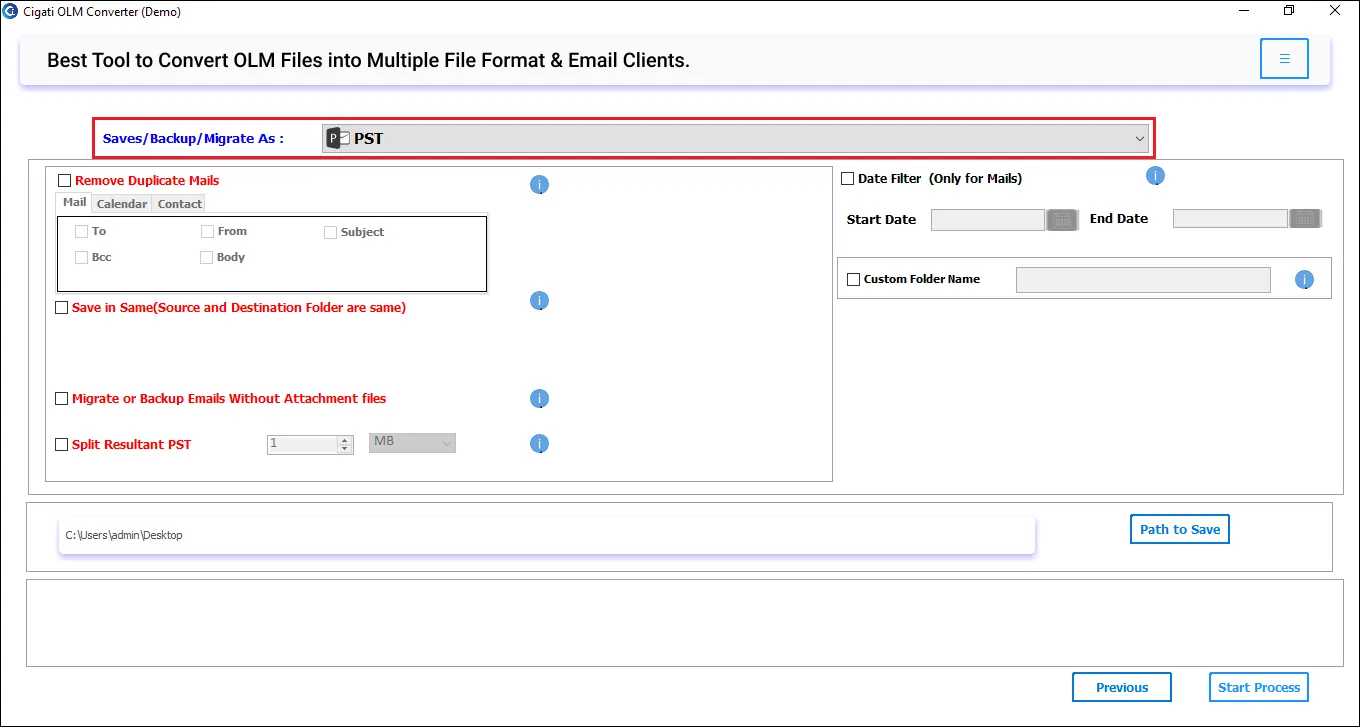Restore down the application window
The image size is (1360, 727).
click(x=1289, y=11)
